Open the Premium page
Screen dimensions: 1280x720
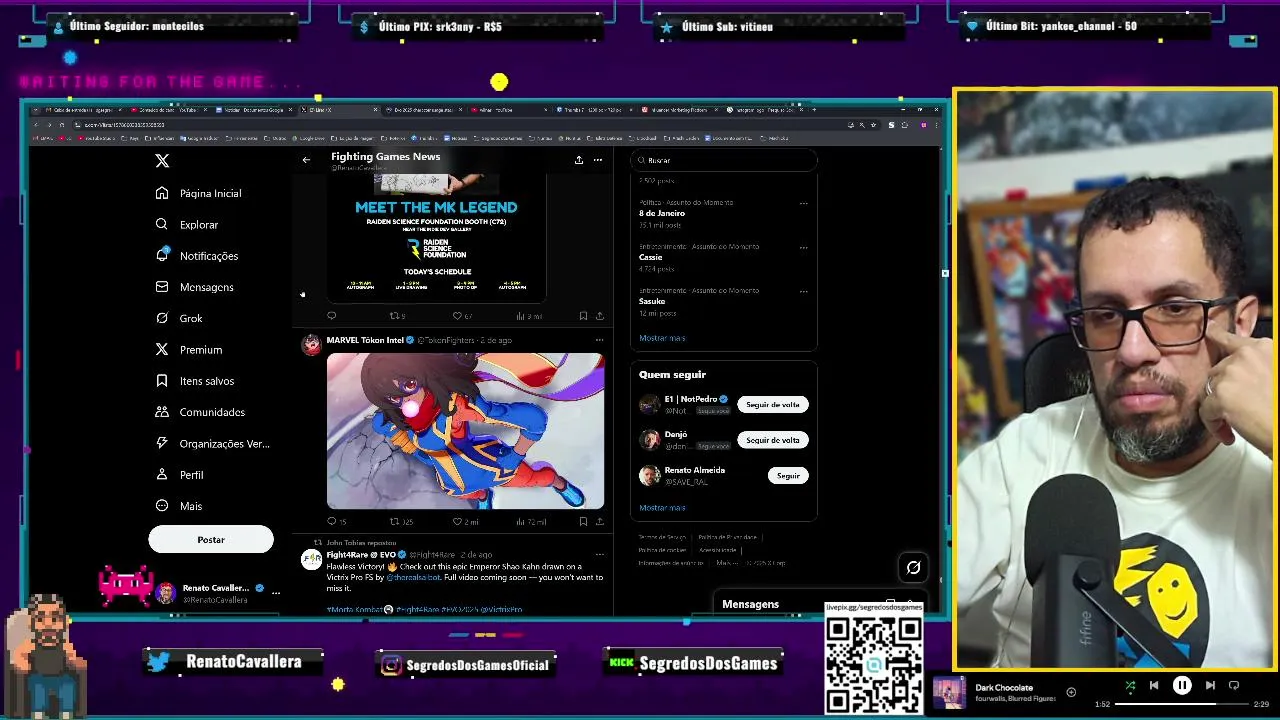[x=189, y=350]
